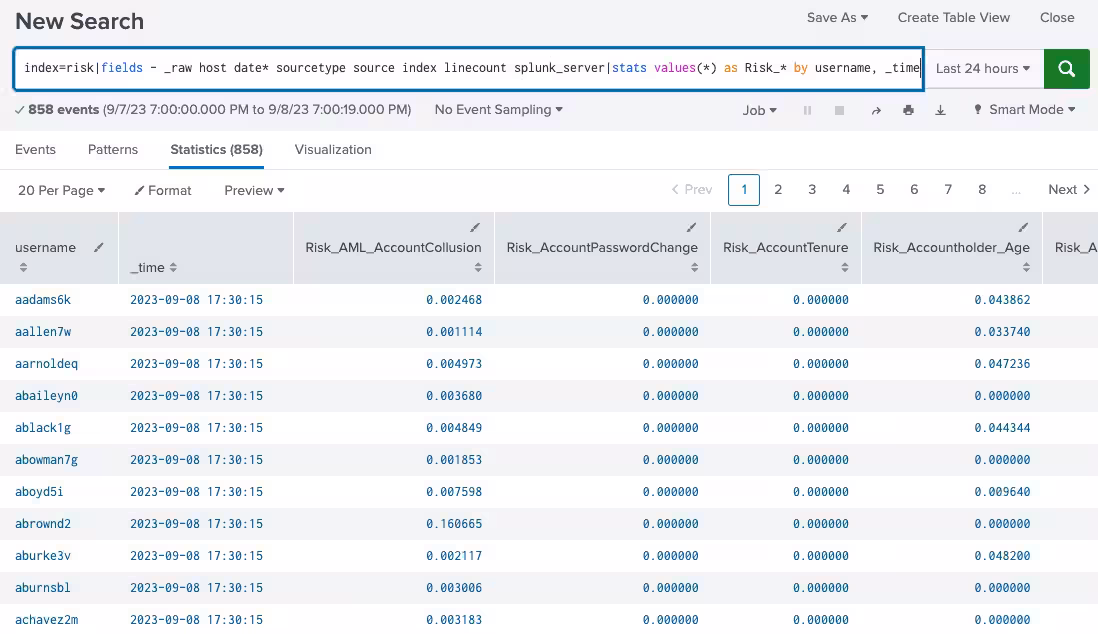Viewport: 1098px width, 634px height.
Task: Click pencil icon on Risk_AML_AccountCollusion column
Action: click(475, 228)
